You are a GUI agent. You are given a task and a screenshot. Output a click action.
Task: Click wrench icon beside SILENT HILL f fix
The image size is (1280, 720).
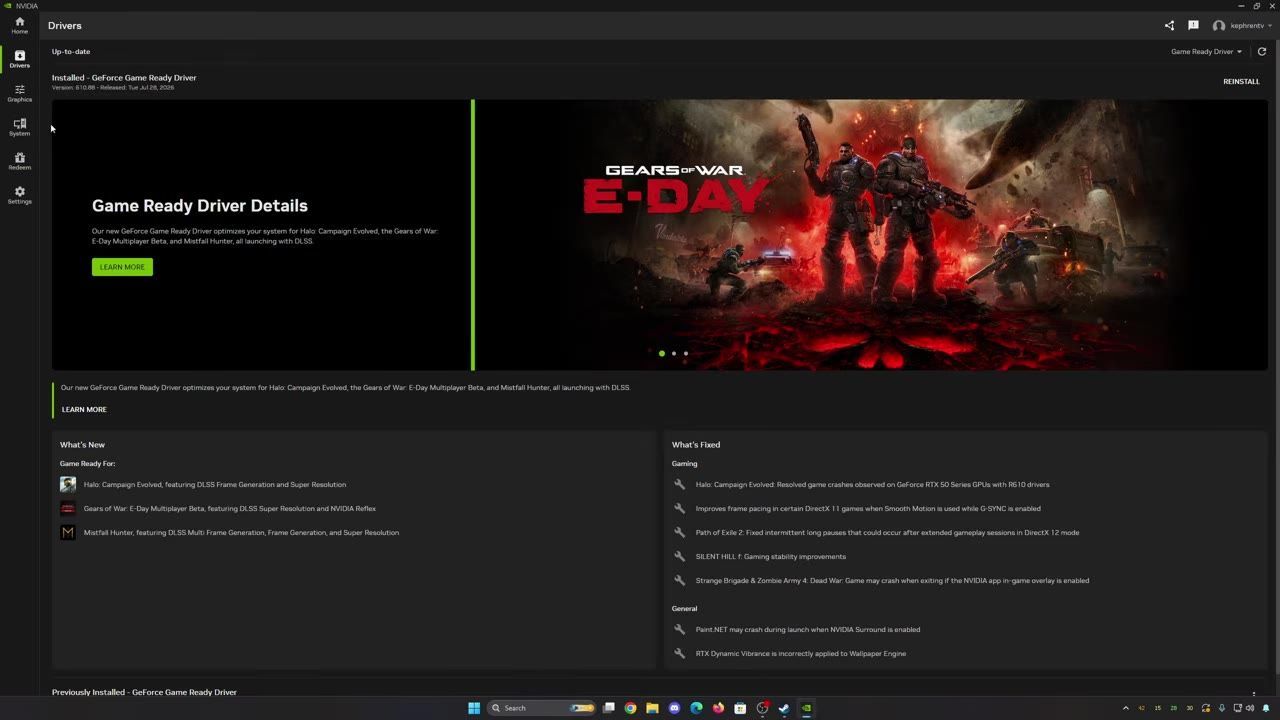[680, 556]
